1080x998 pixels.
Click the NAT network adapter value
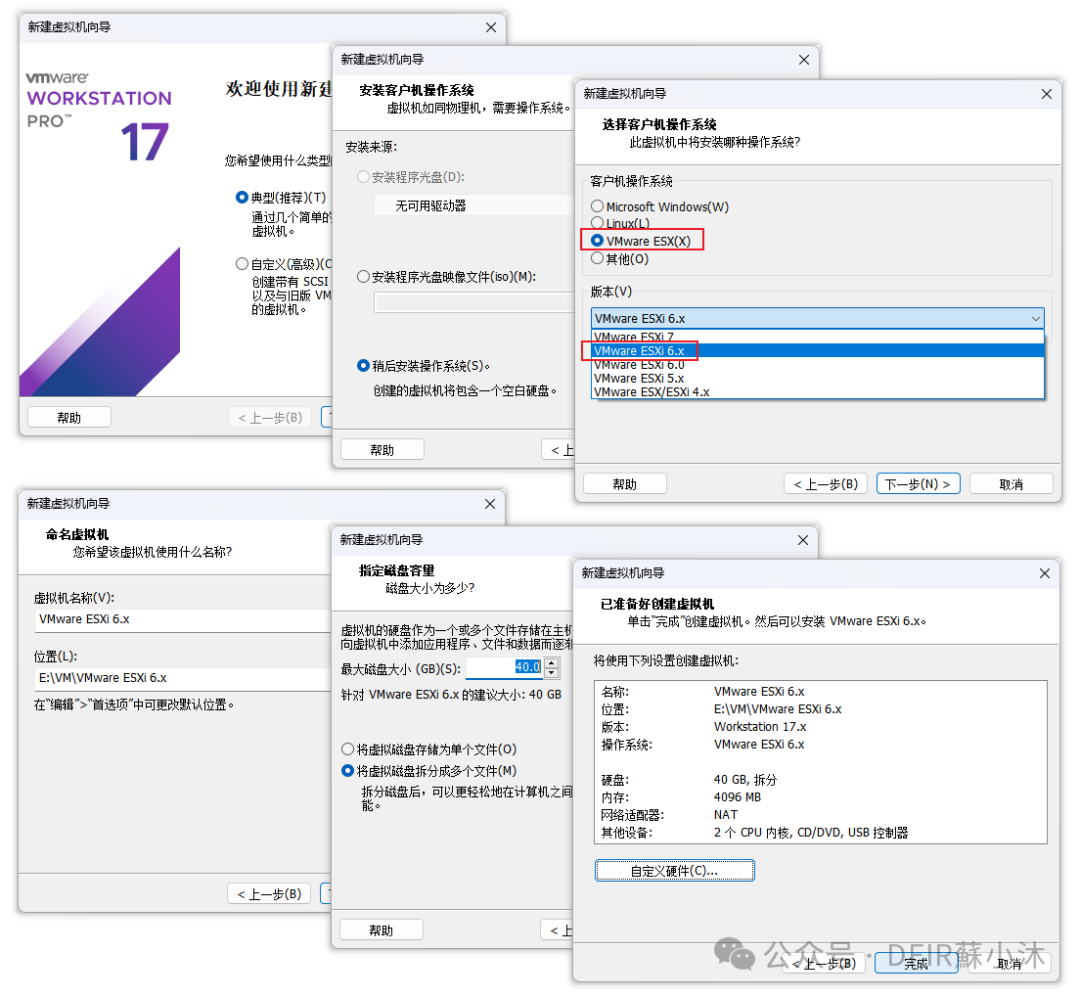pyautogui.click(x=725, y=815)
